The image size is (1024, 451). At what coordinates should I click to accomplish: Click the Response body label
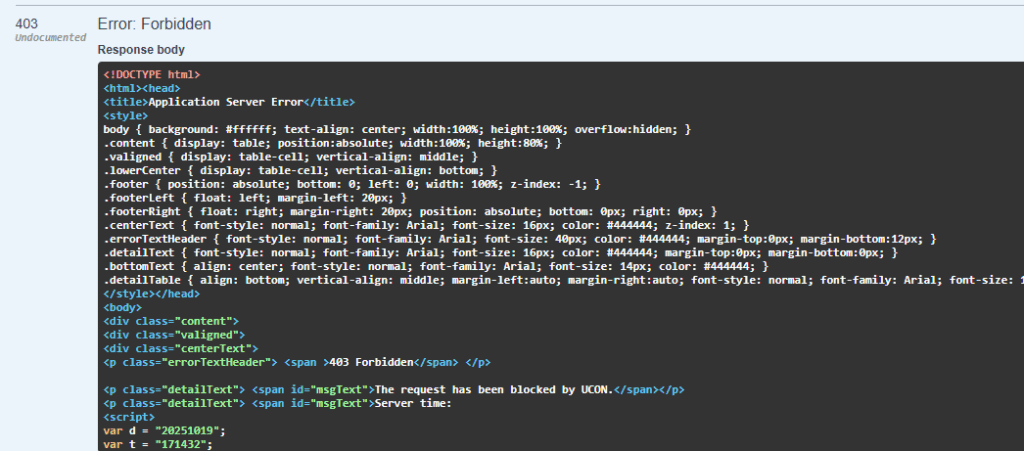click(x=140, y=49)
